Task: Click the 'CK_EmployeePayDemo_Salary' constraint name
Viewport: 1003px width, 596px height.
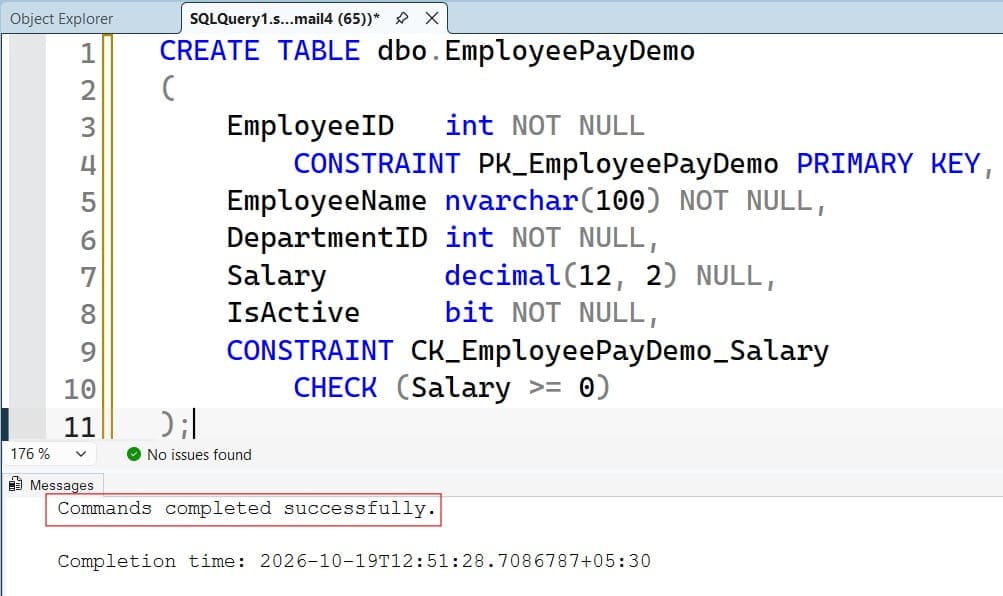Action: [x=619, y=351]
